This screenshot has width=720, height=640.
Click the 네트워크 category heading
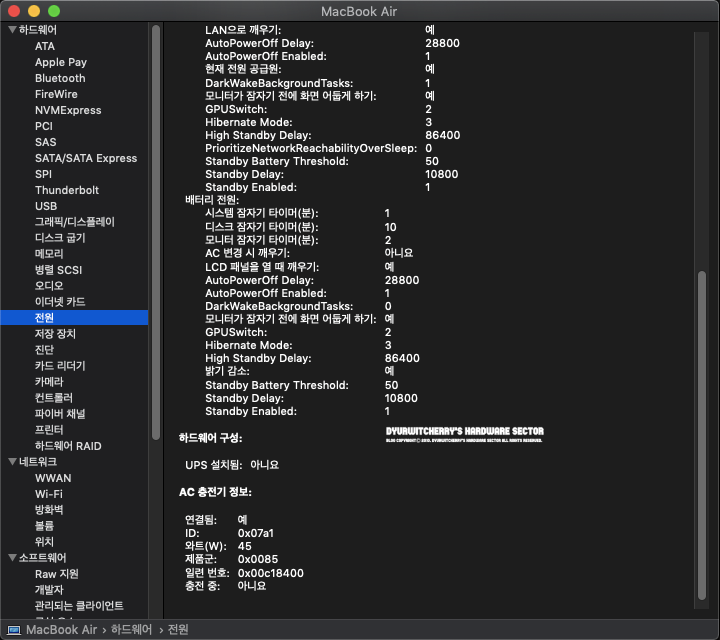click(x=38, y=462)
